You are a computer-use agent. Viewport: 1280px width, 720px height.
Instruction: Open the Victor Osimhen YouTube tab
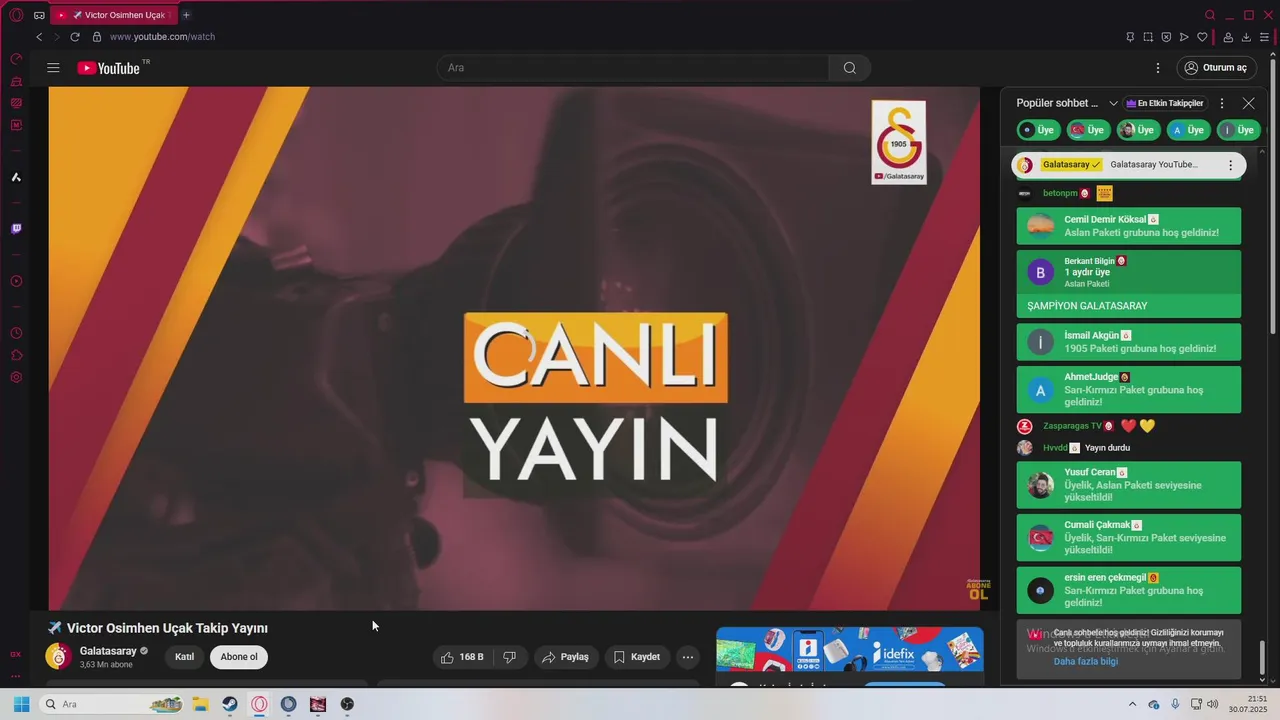[x=113, y=15]
